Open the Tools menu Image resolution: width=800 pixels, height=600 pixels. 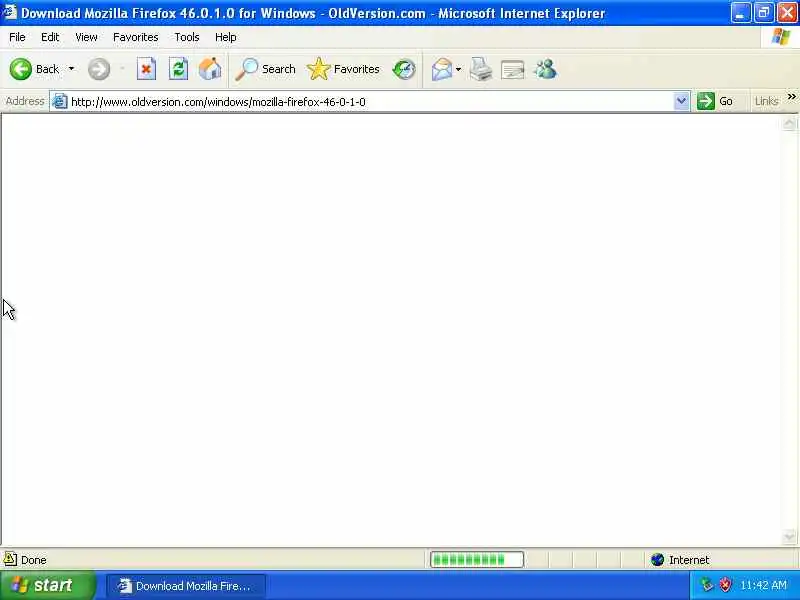[187, 37]
